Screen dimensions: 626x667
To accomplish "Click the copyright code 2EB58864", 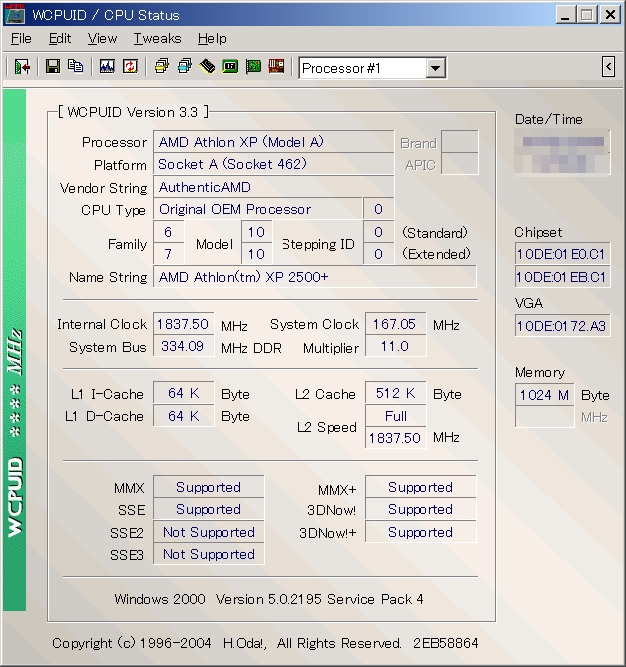I will click(x=446, y=643).
